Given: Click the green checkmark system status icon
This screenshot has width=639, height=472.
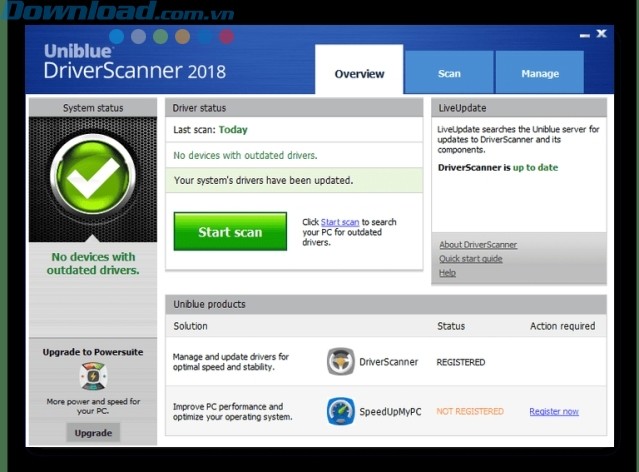Looking at the screenshot, I should point(93,176).
